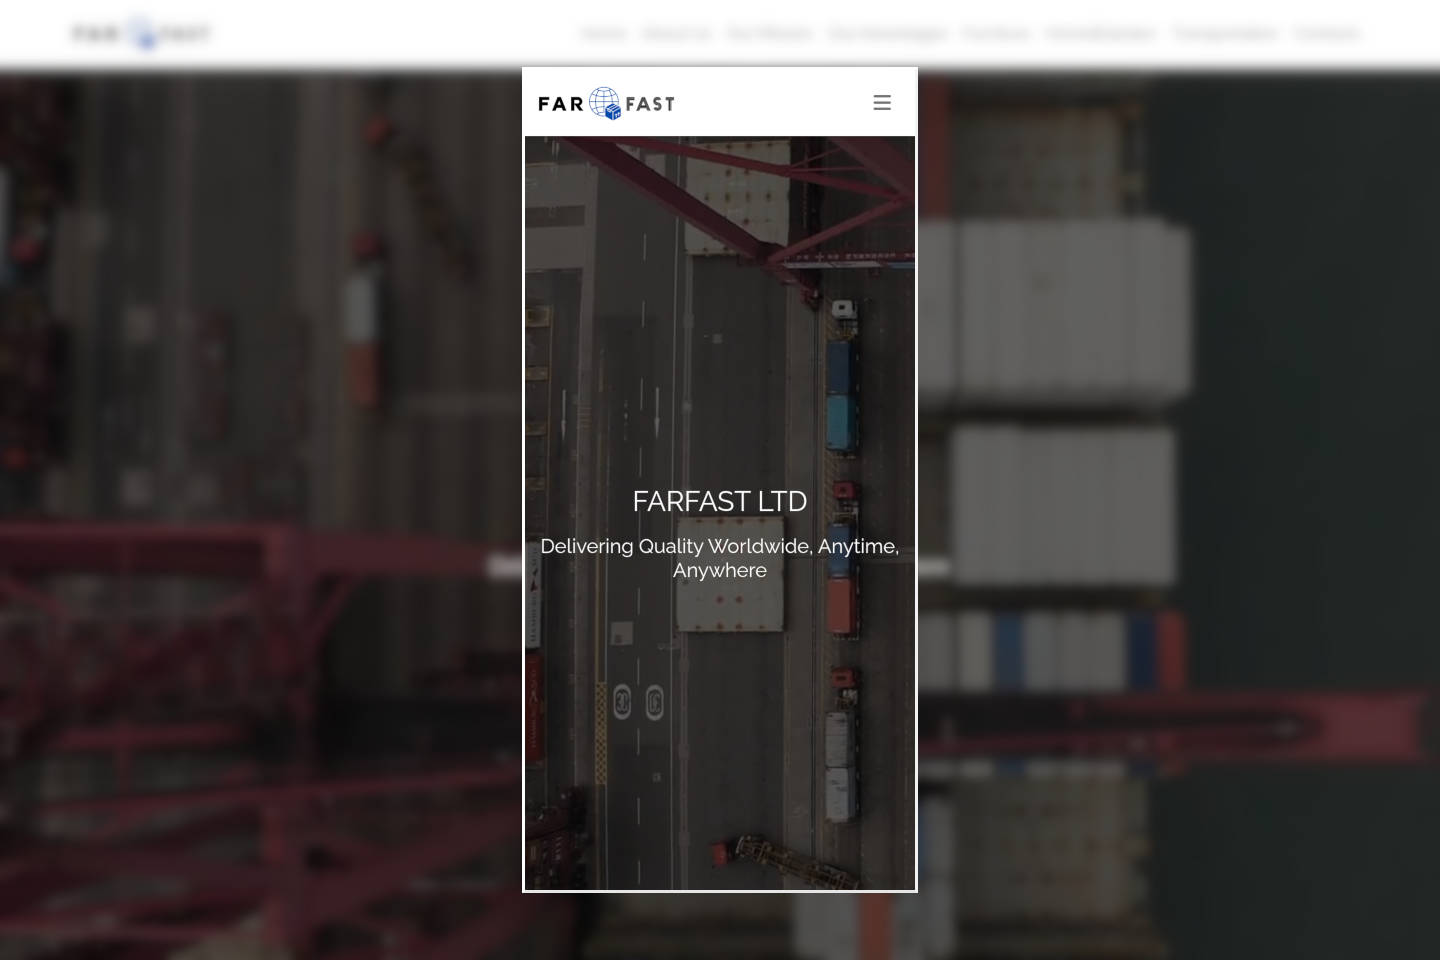1440x960 pixels.
Task: Open the blurred About us nav link
Action: (x=676, y=34)
